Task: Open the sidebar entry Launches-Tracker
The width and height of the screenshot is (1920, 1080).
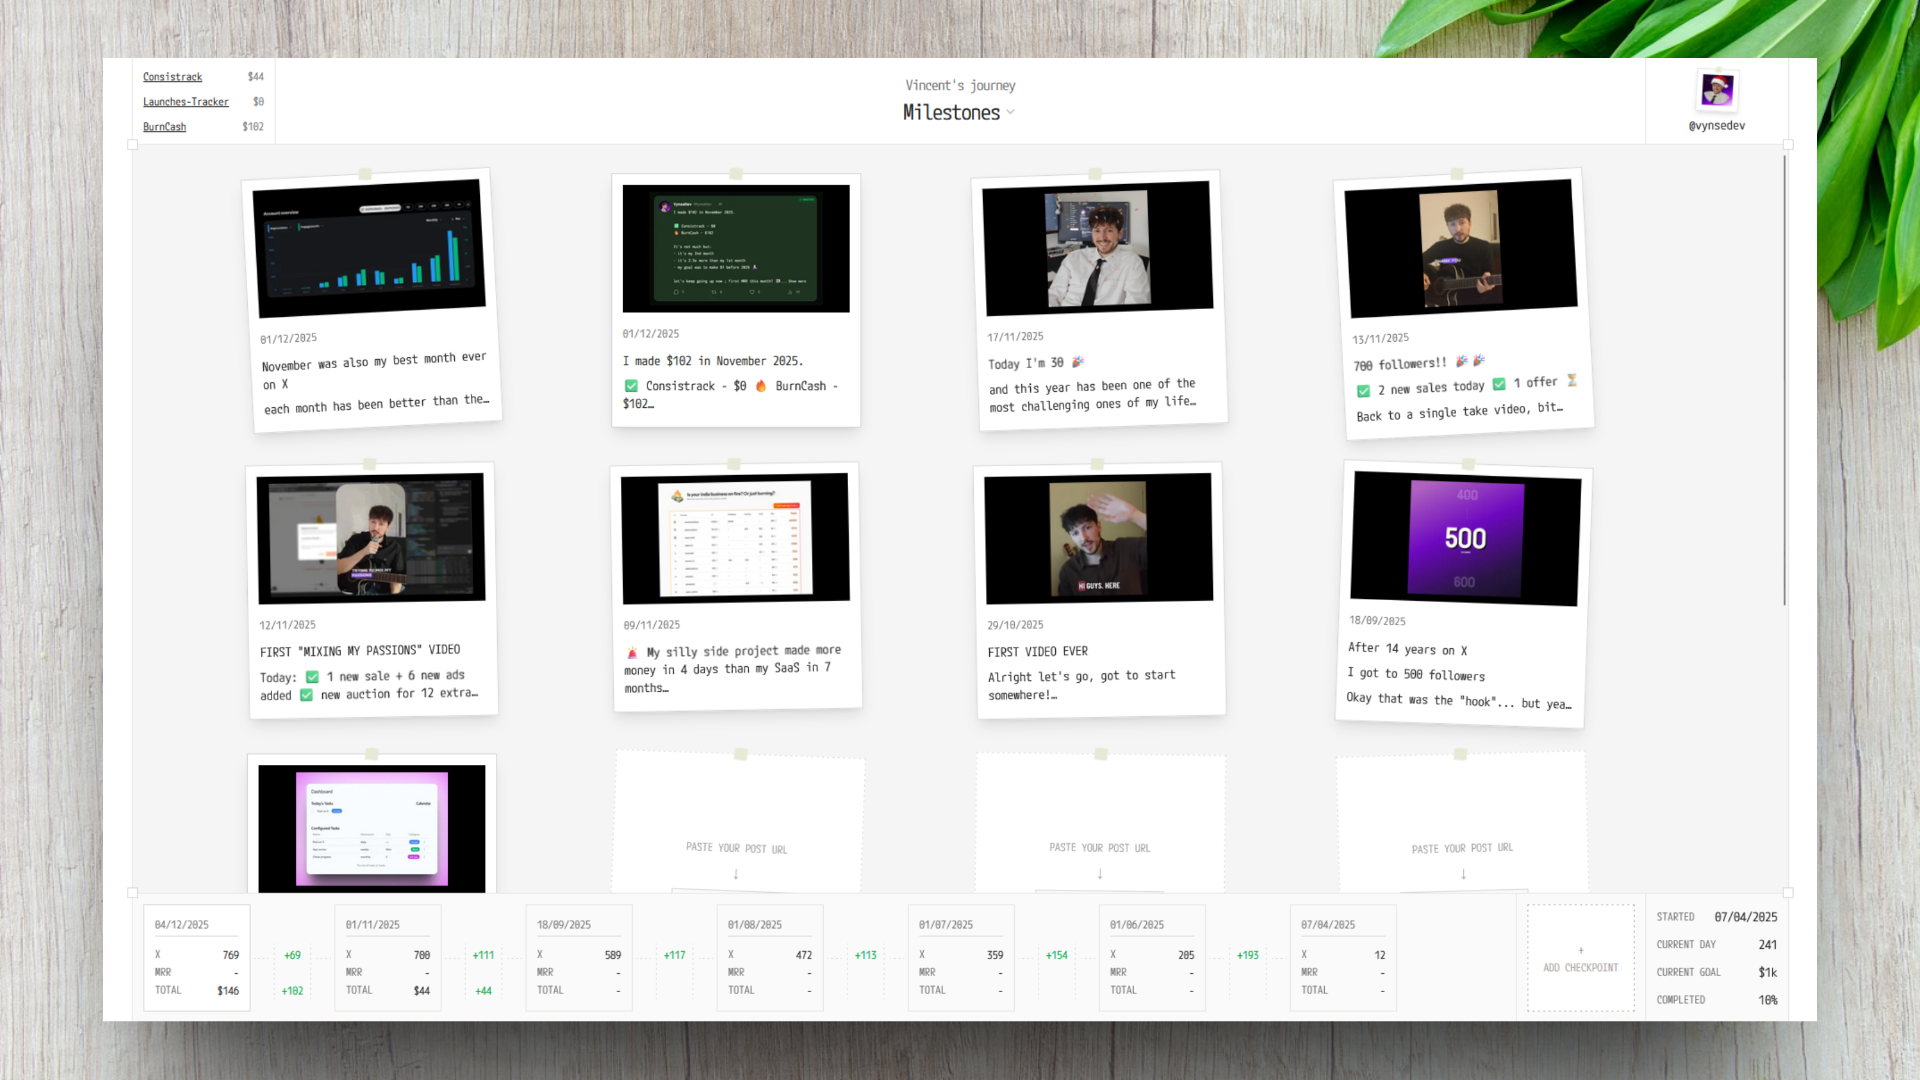Action: 186,101
